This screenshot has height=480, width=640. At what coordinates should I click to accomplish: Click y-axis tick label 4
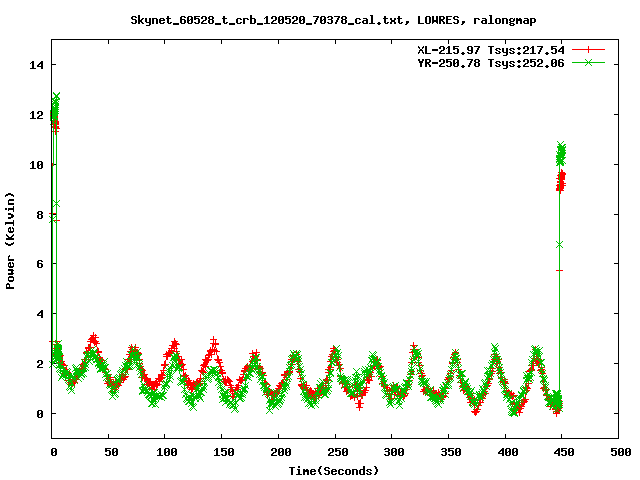tap(40, 314)
